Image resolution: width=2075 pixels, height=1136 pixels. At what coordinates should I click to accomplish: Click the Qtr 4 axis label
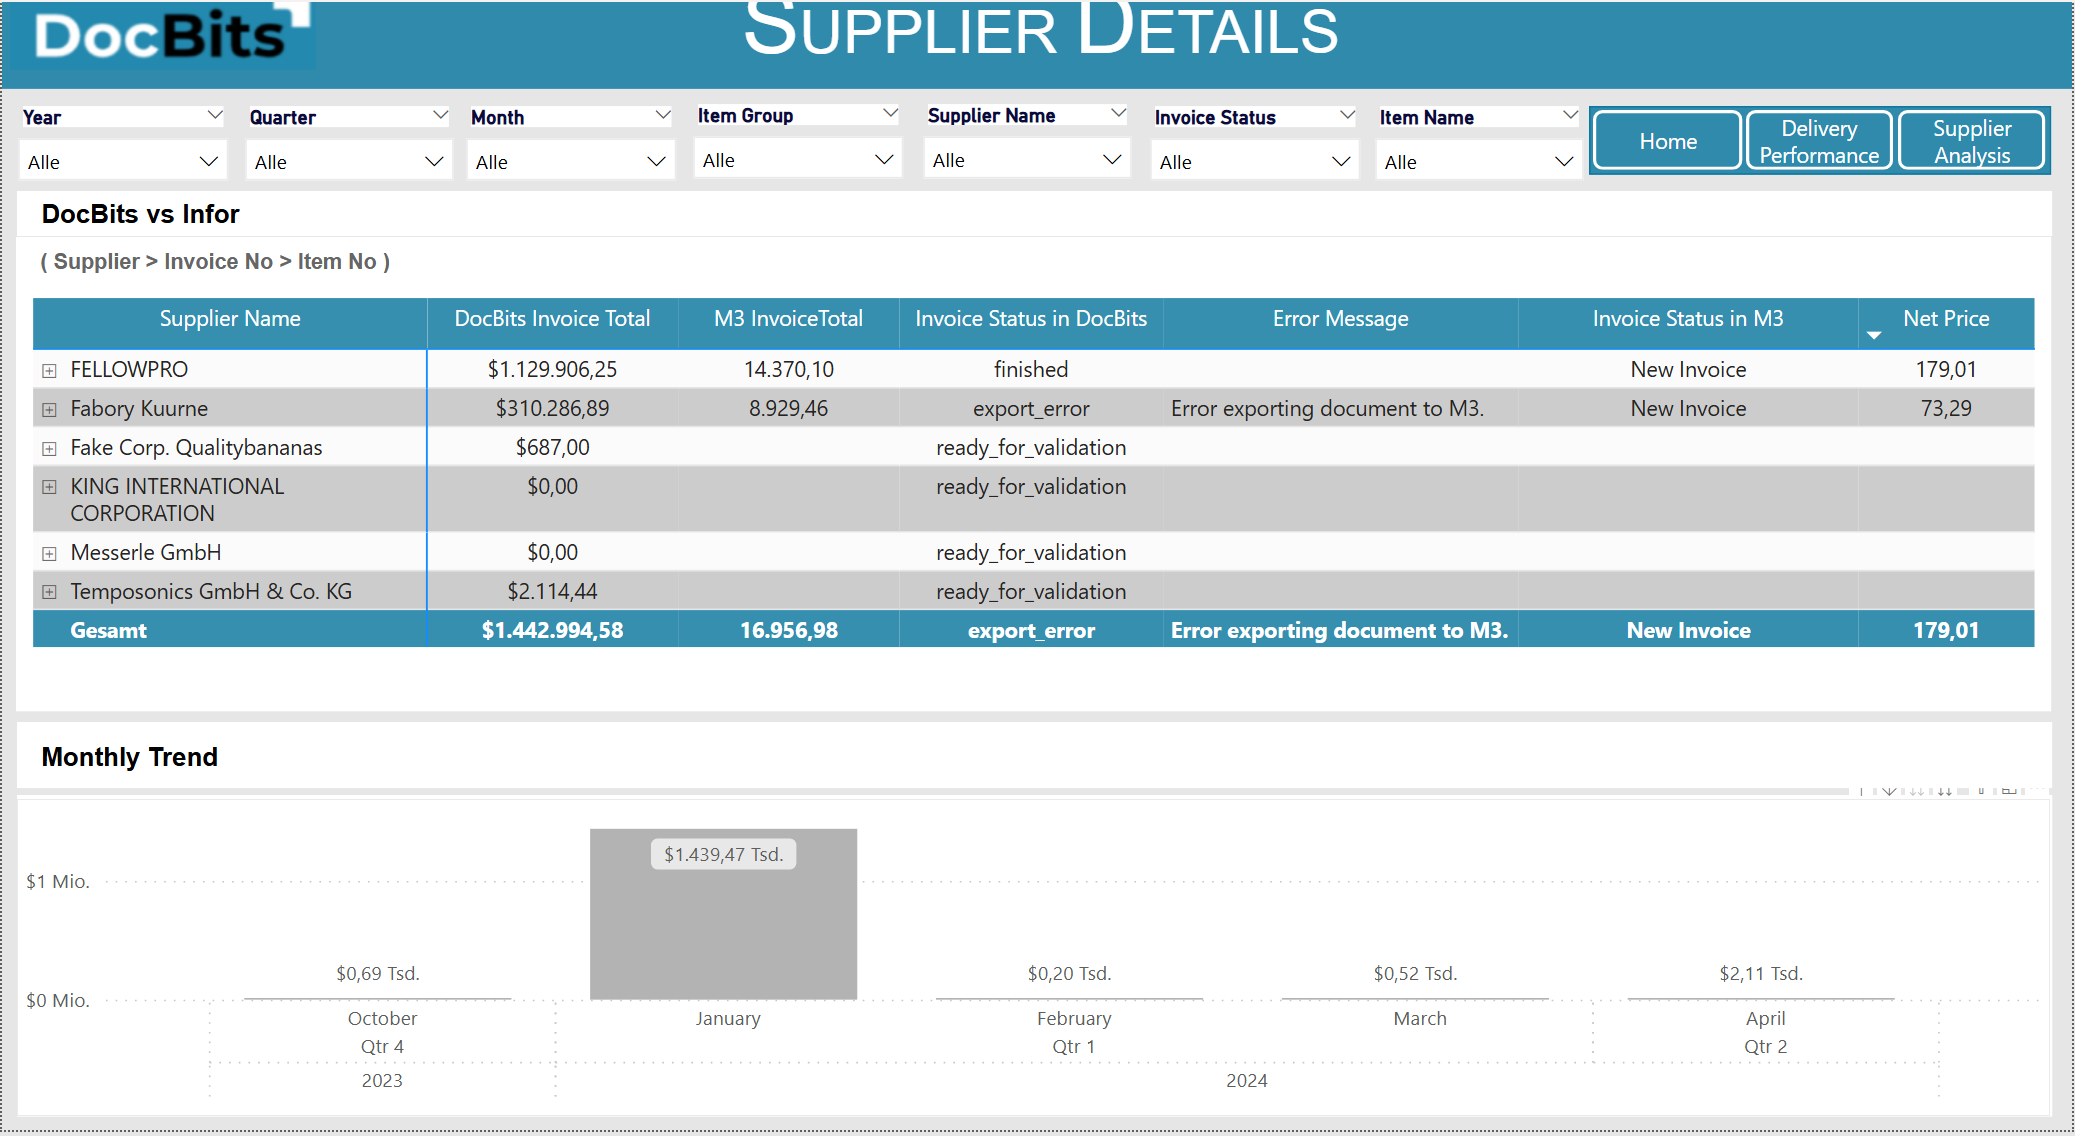tap(382, 1047)
